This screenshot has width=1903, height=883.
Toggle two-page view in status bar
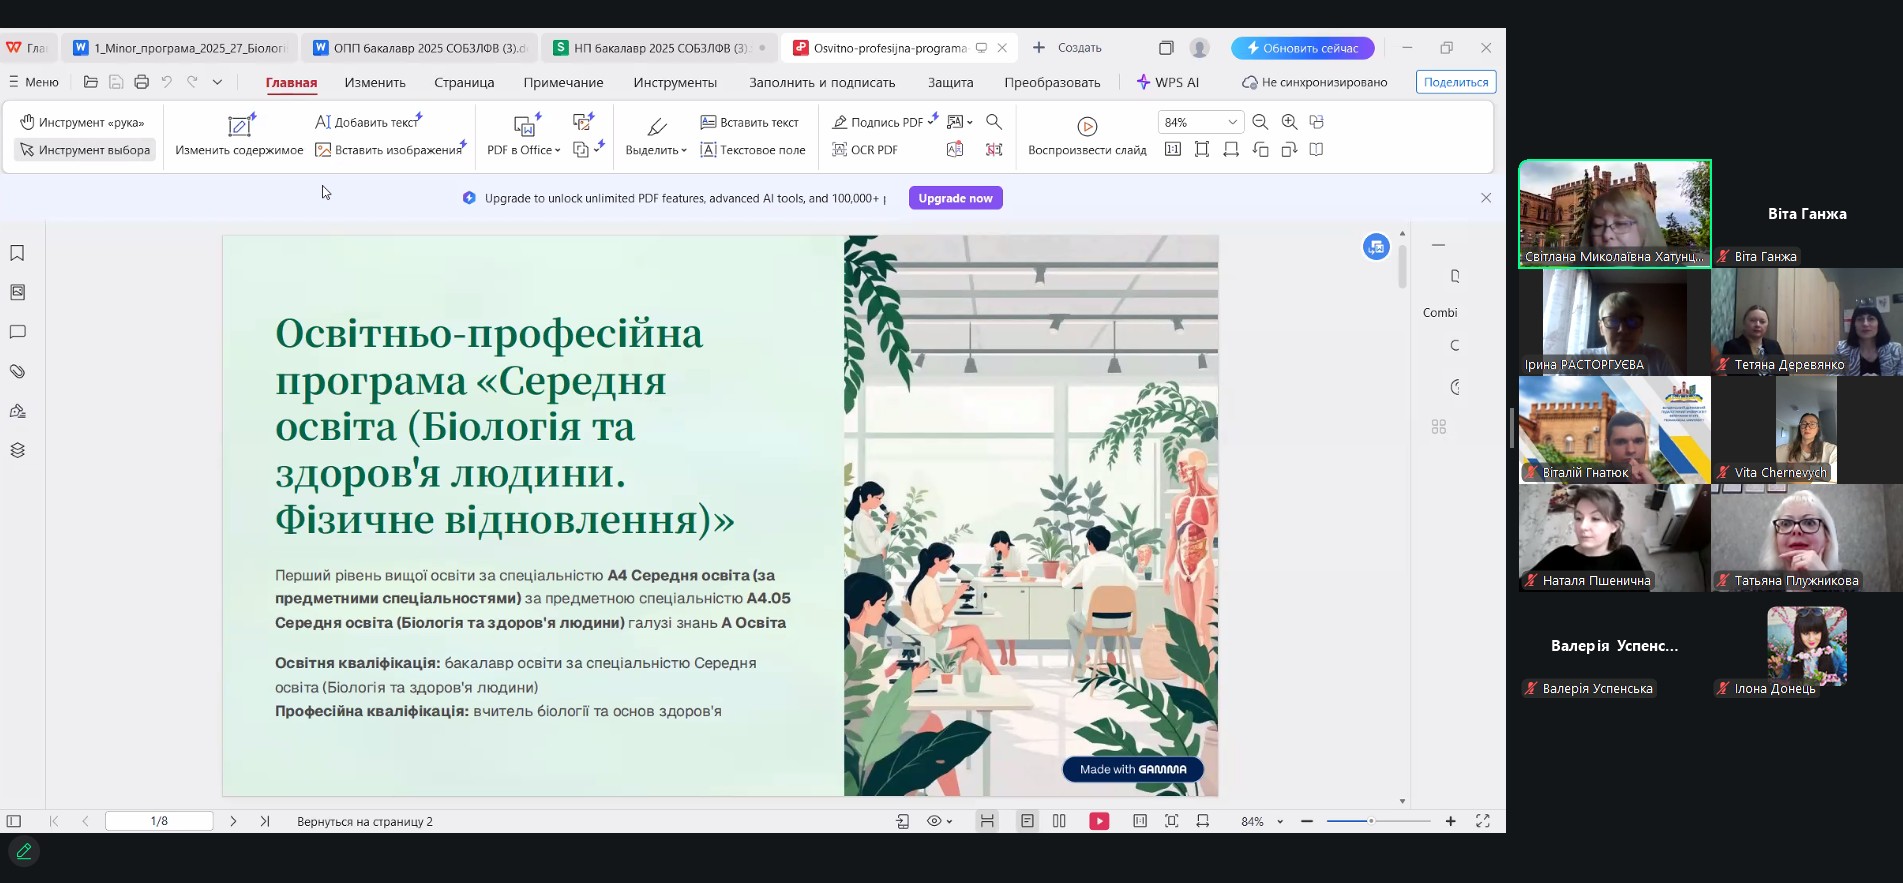click(x=1059, y=821)
